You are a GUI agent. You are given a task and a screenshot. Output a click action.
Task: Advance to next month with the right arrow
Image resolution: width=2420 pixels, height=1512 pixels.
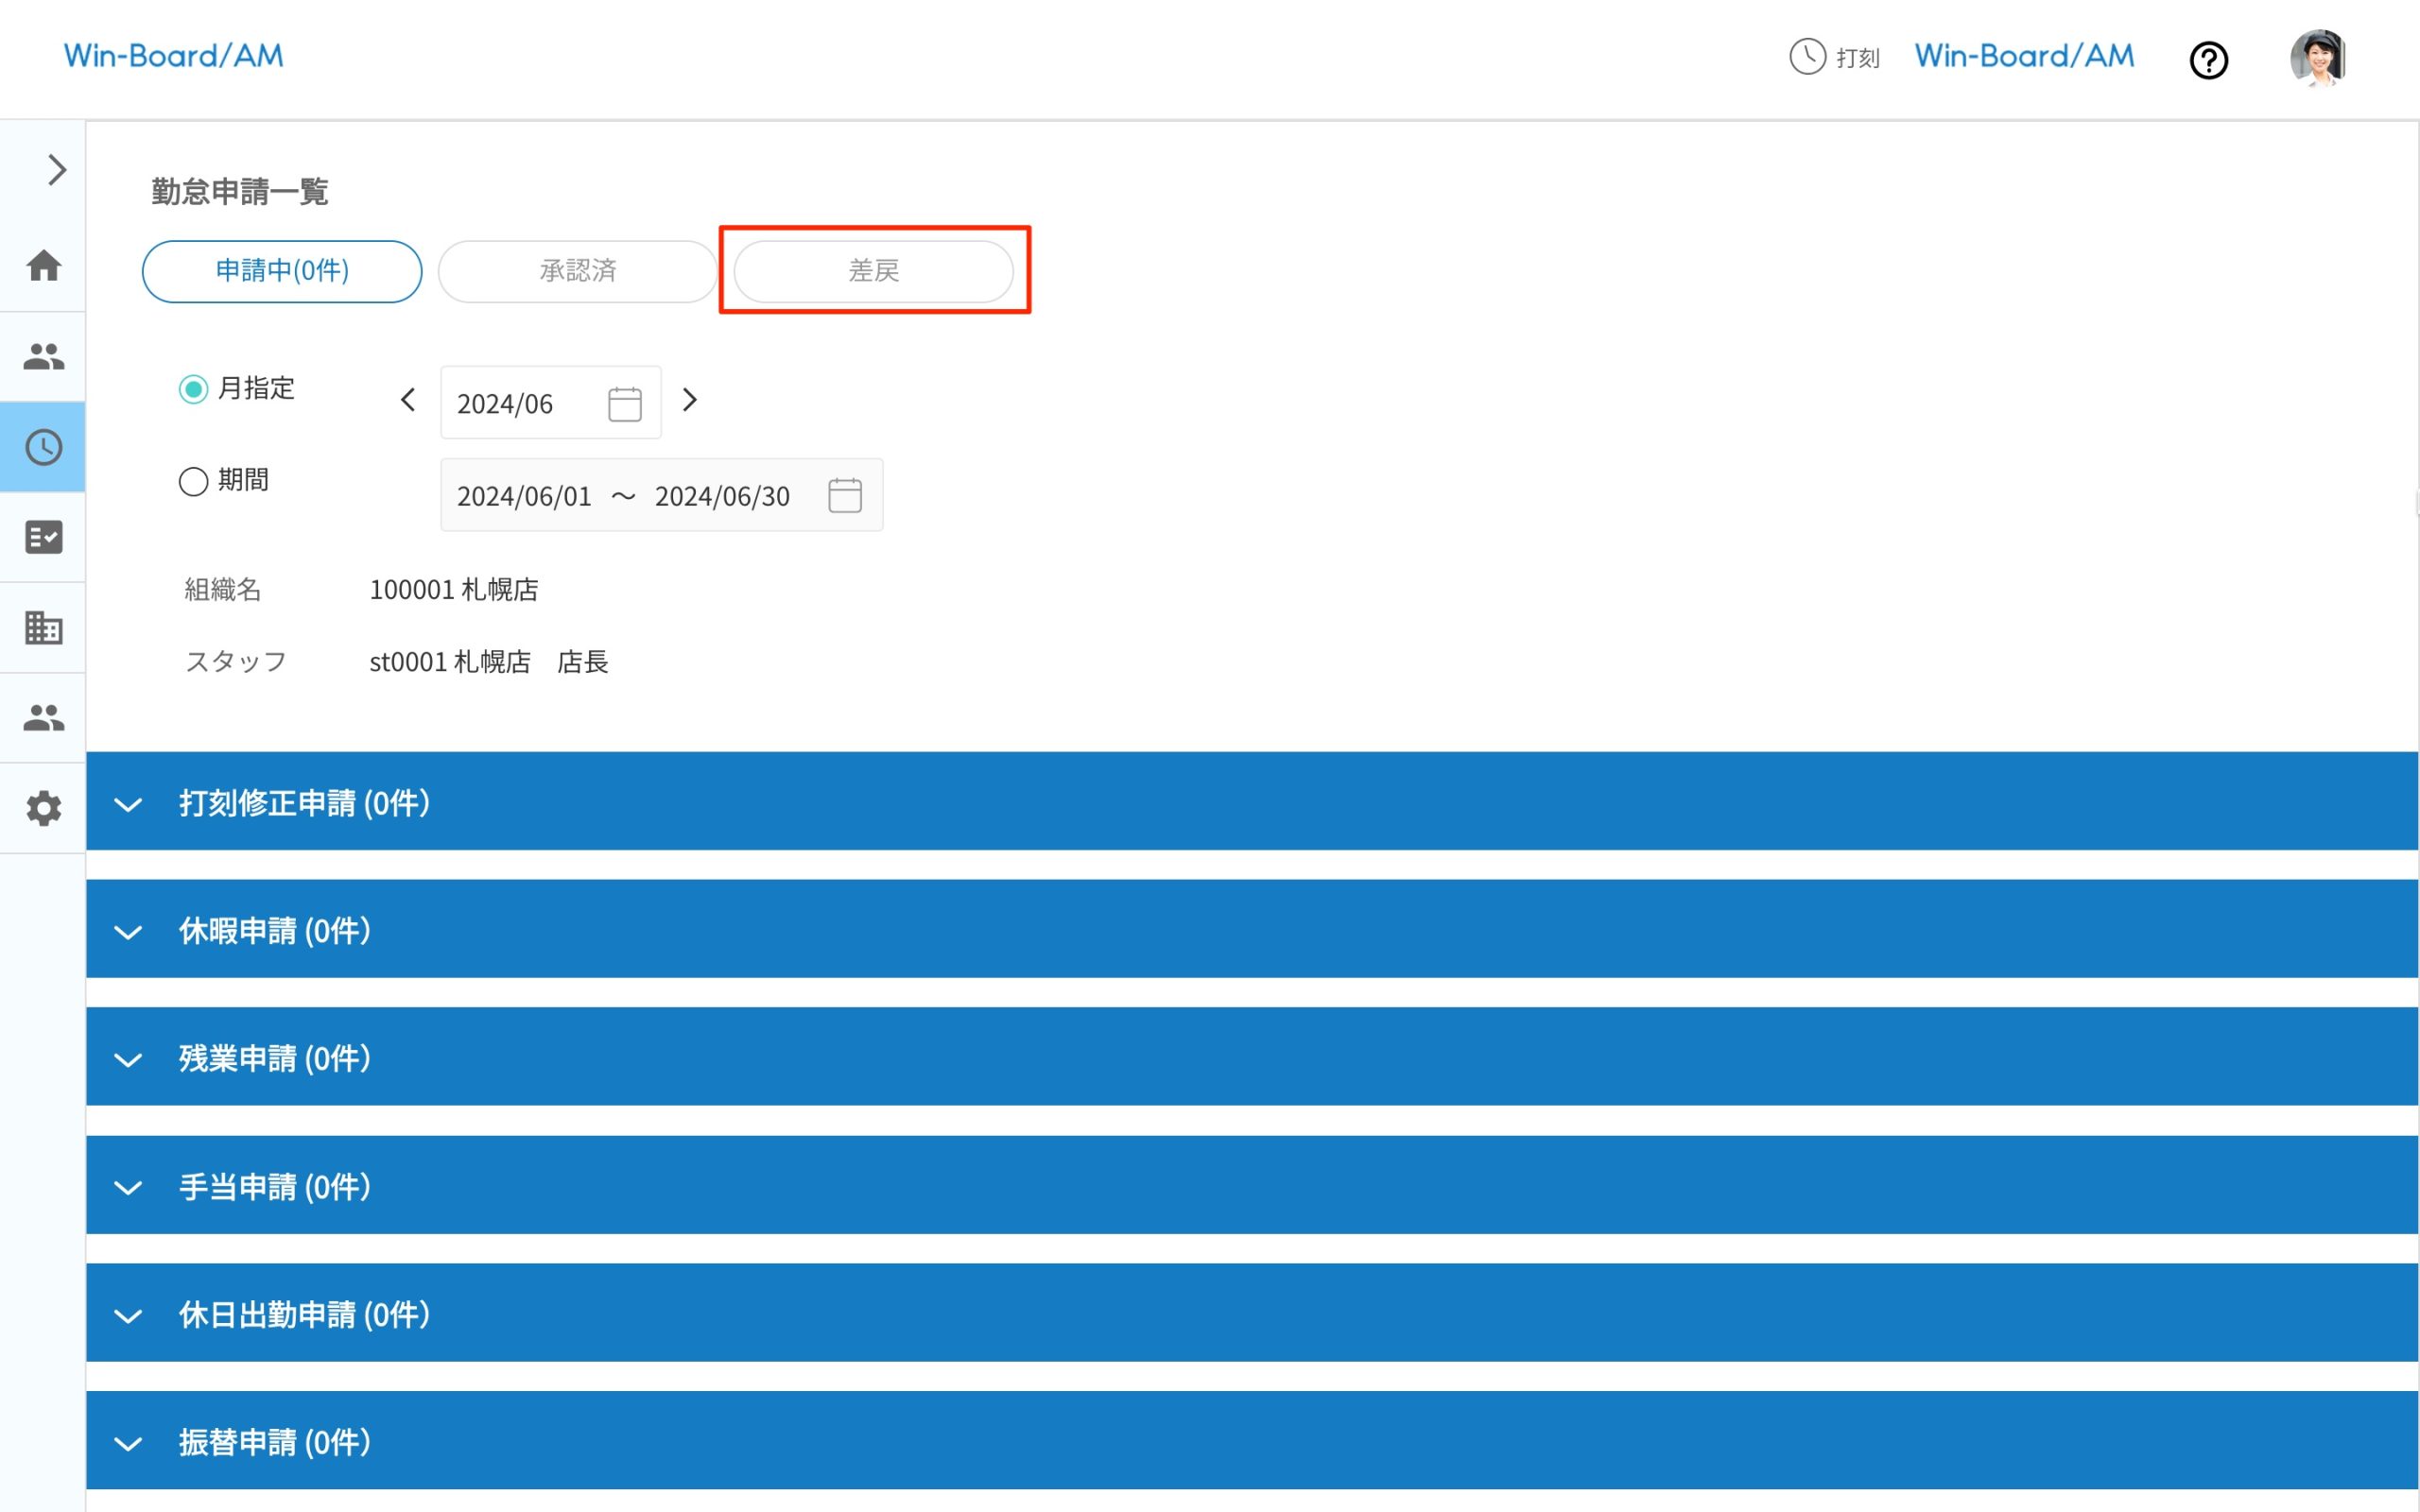690,401
